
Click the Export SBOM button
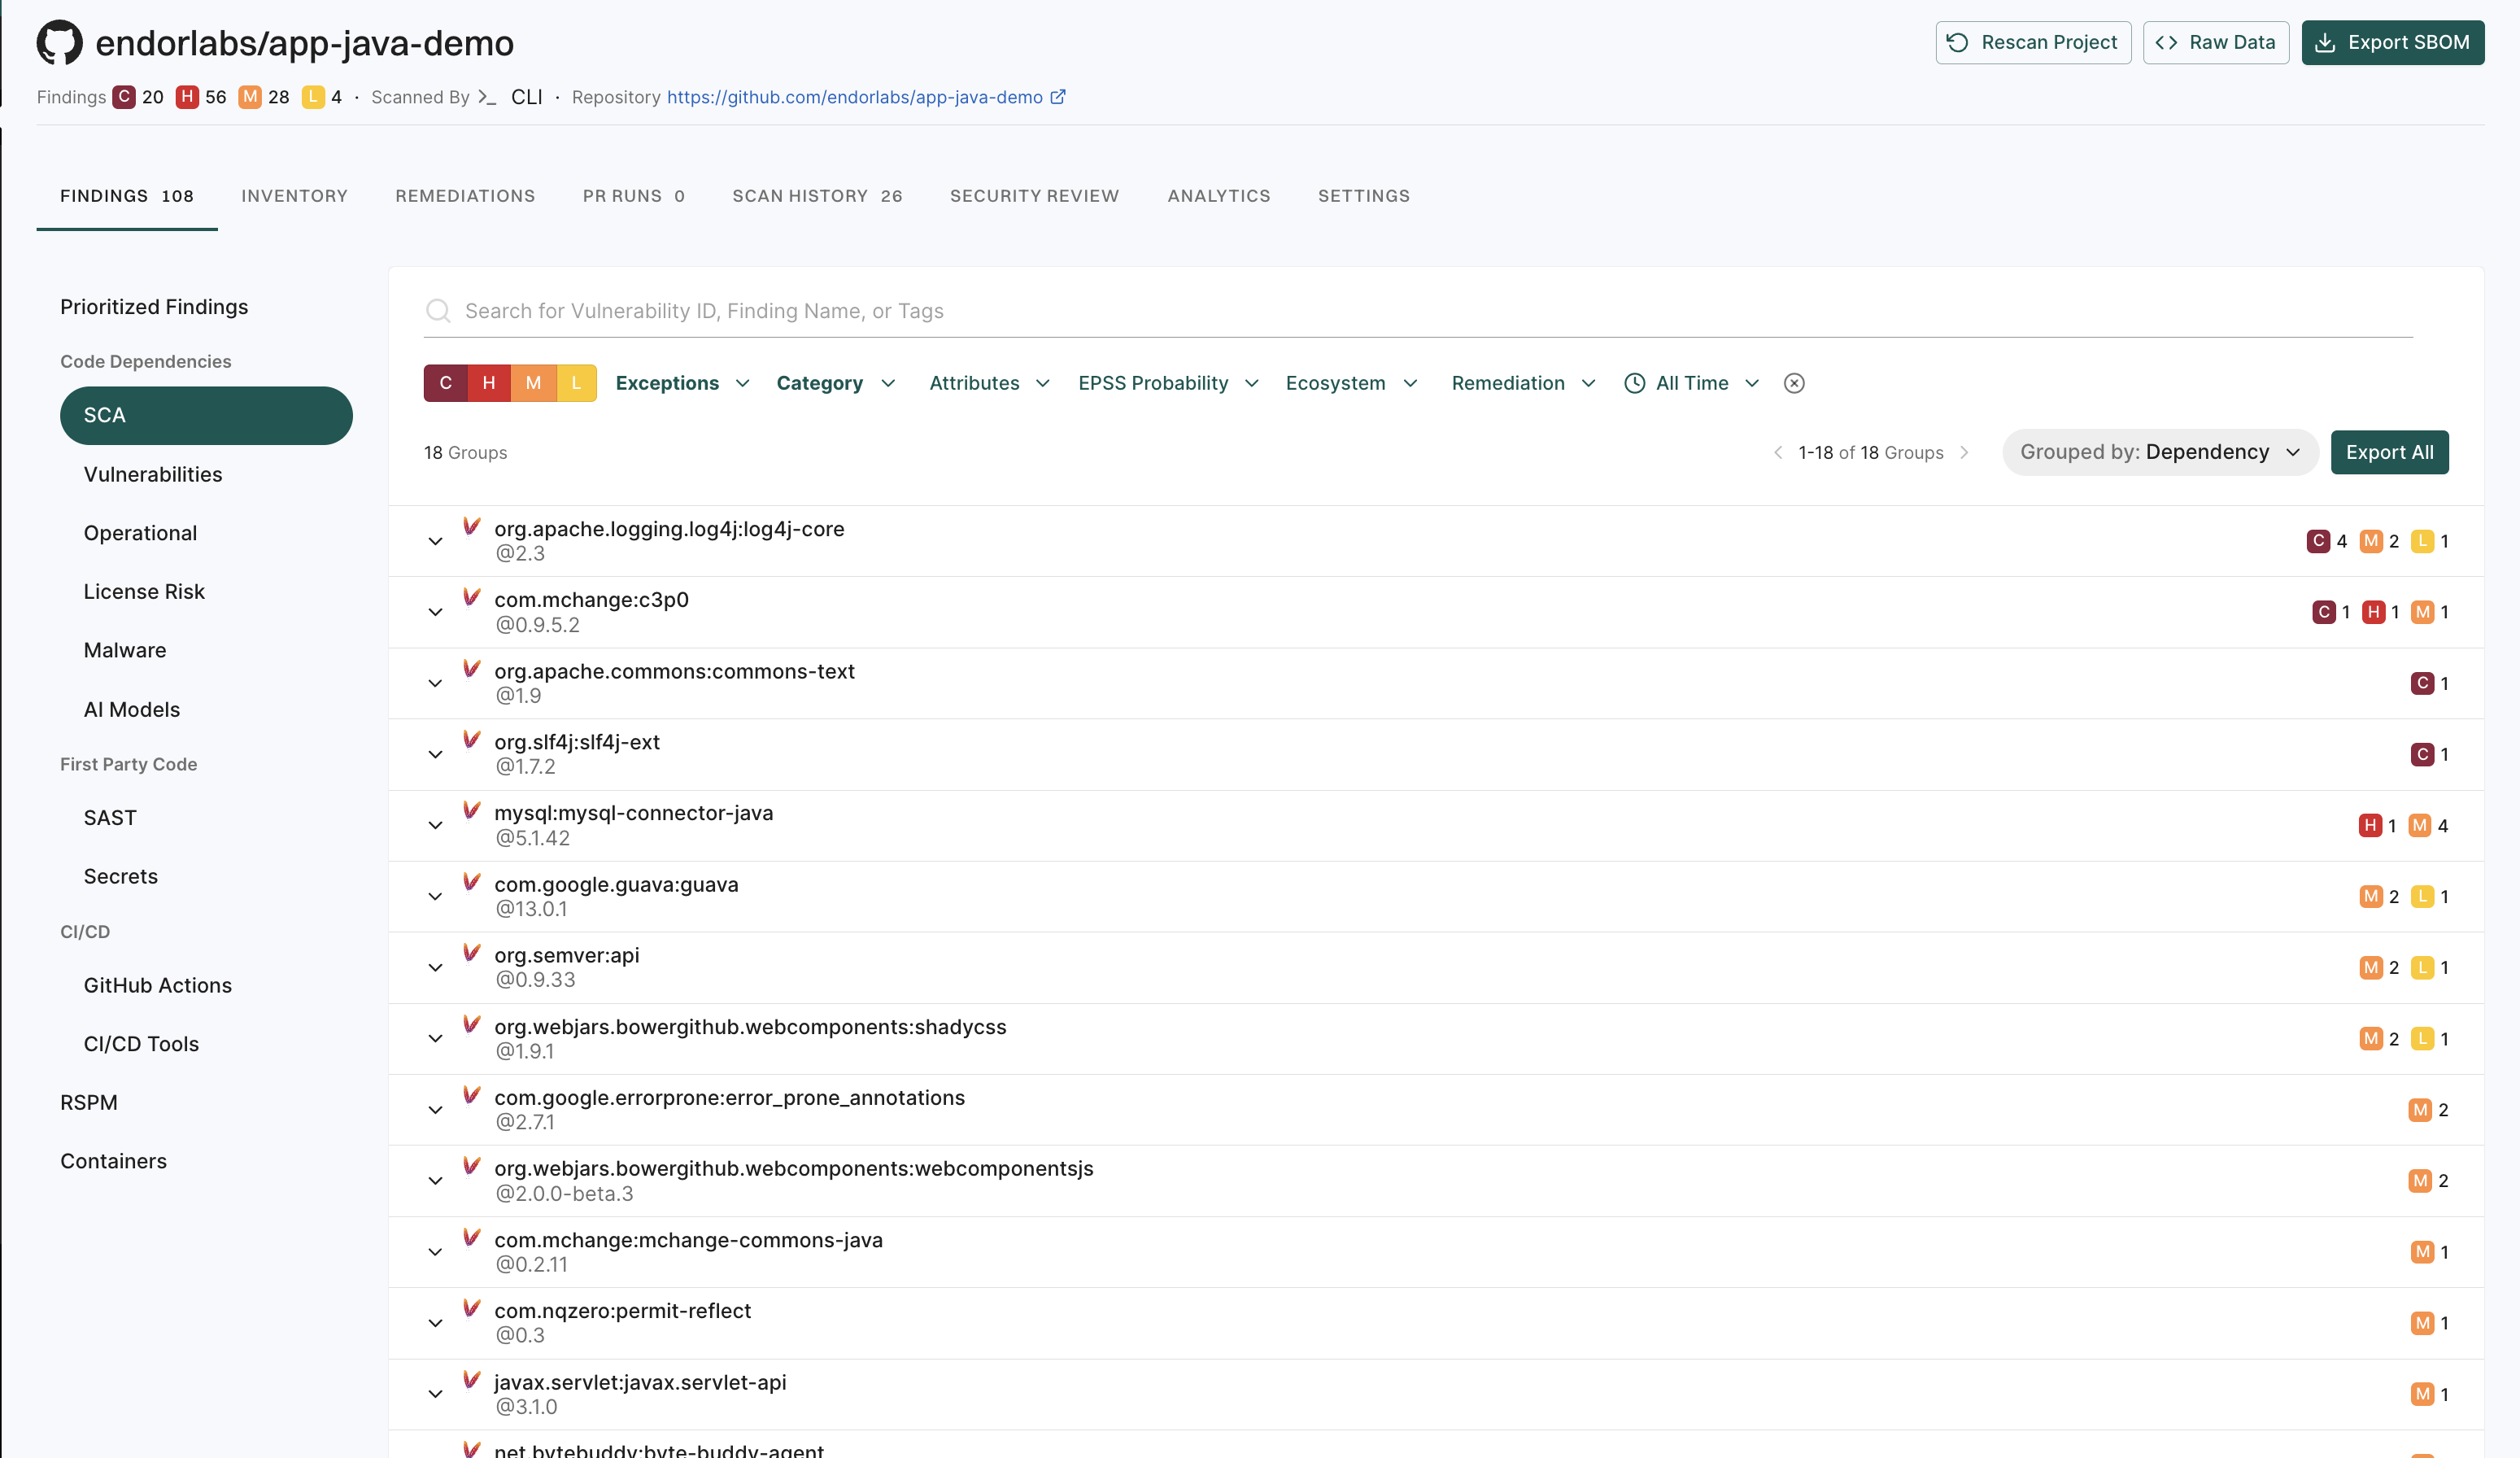pyautogui.click(x=2393, y=42)
